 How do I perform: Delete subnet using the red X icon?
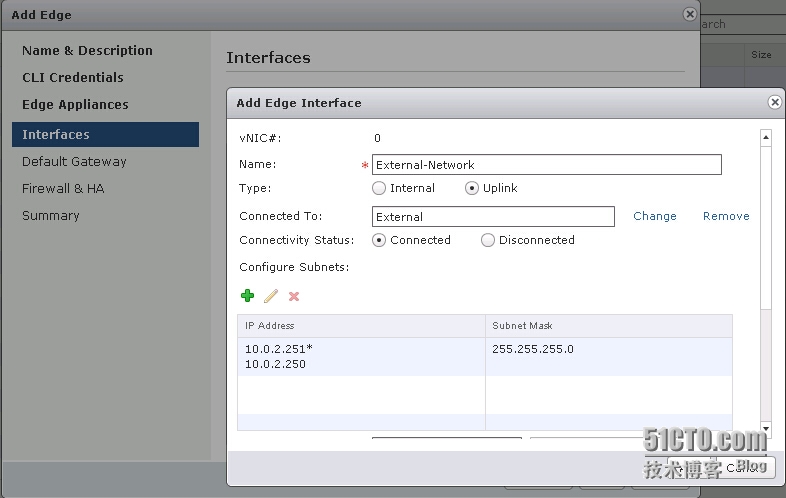294,296
